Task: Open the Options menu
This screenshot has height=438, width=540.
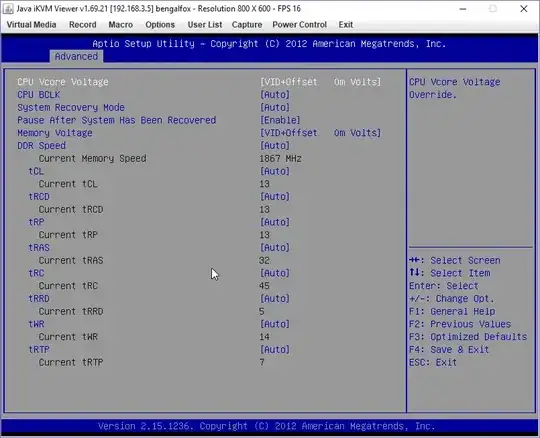Action: 160,25
